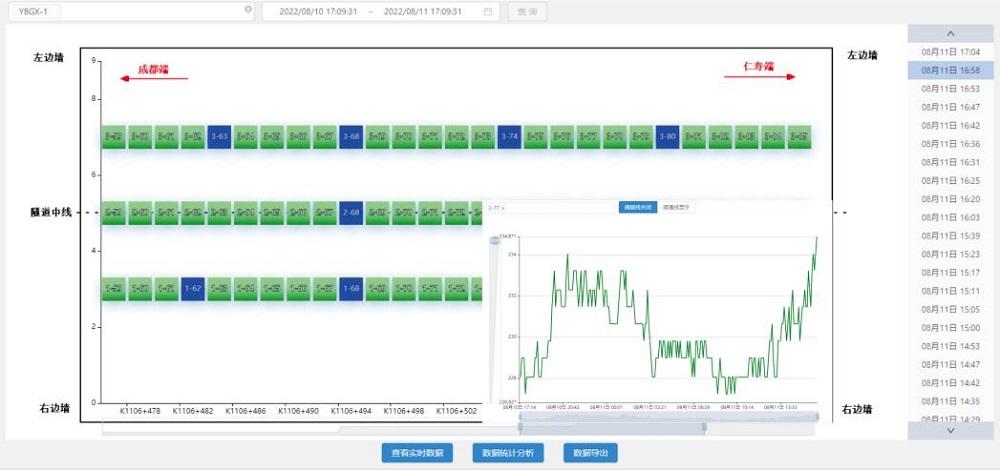Open the 2-77 sensor dropdown in chart popup
The image size is (1000, 470).
pos(550,208)
